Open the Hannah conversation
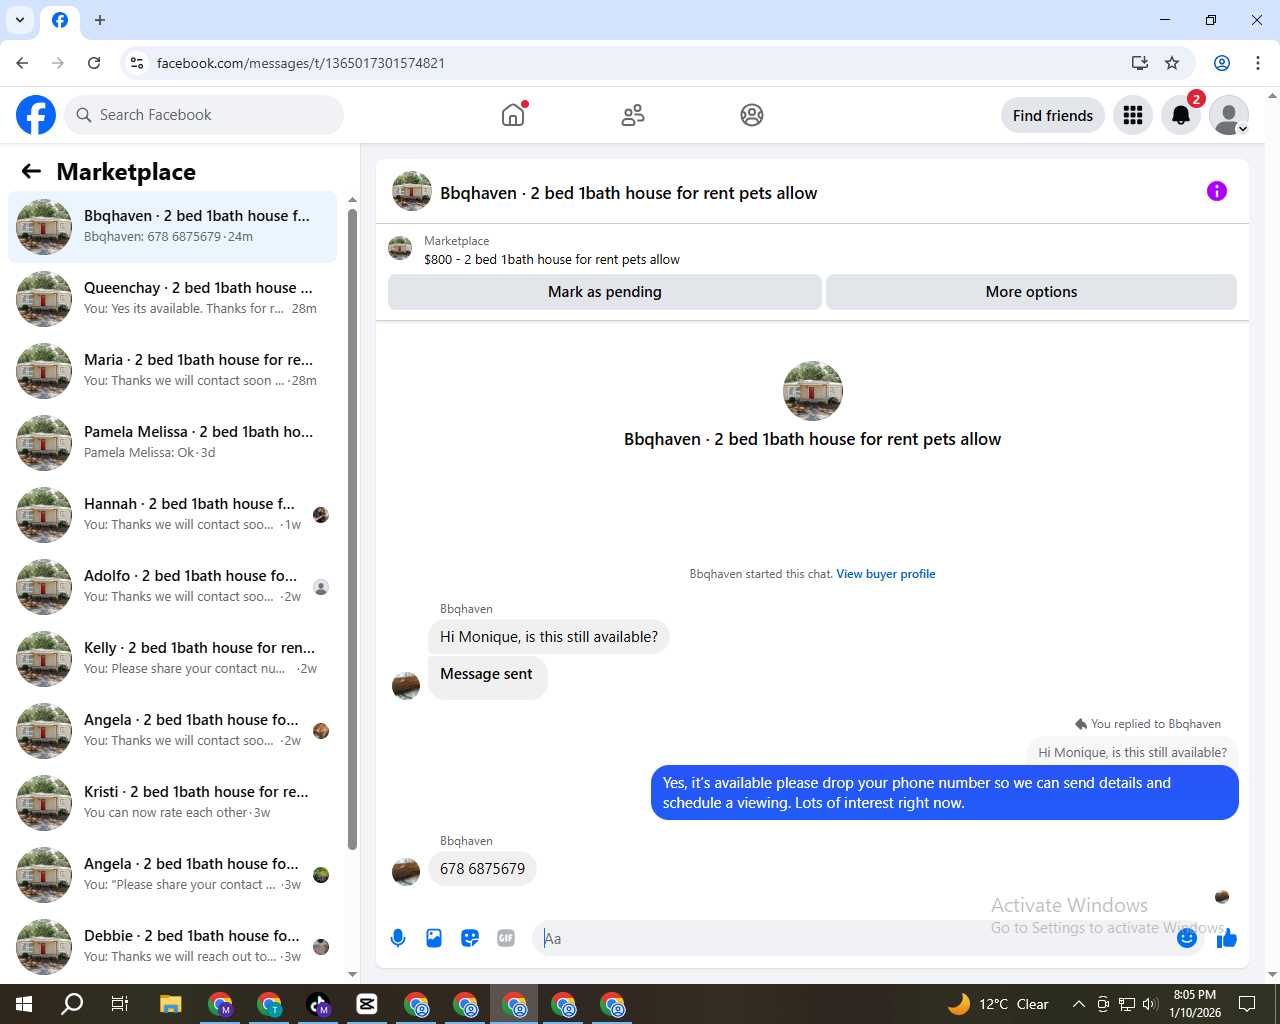This screenshot has height=1024, width=1280. point(172,515)
